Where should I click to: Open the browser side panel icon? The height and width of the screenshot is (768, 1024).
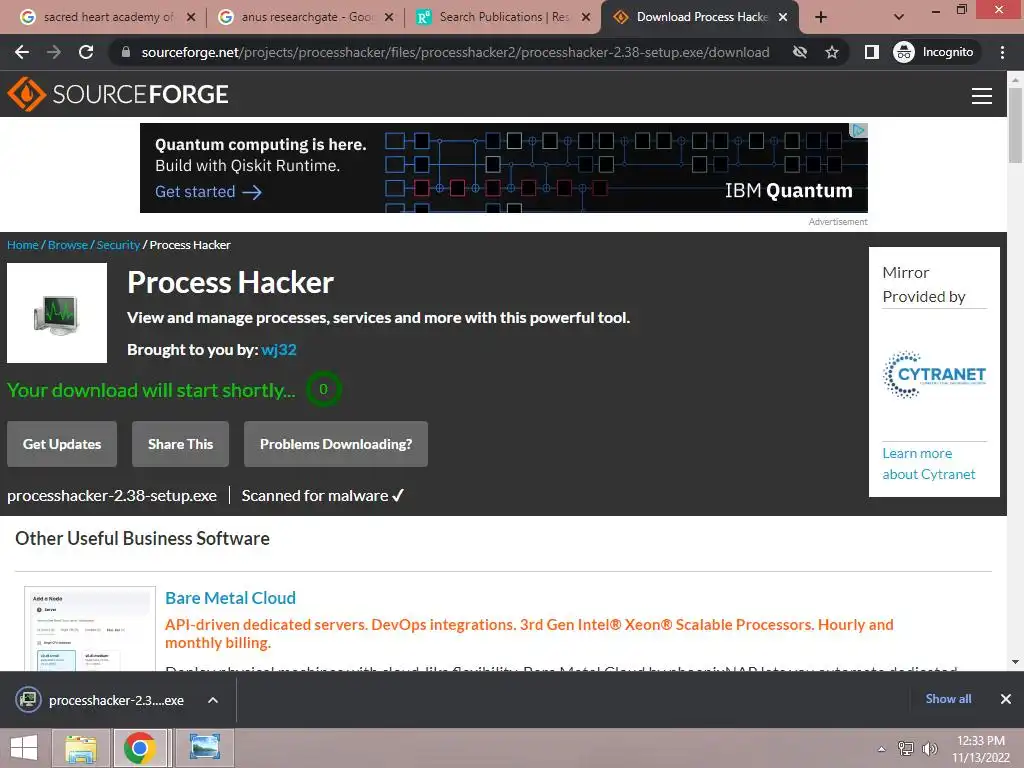coord(872,52)
